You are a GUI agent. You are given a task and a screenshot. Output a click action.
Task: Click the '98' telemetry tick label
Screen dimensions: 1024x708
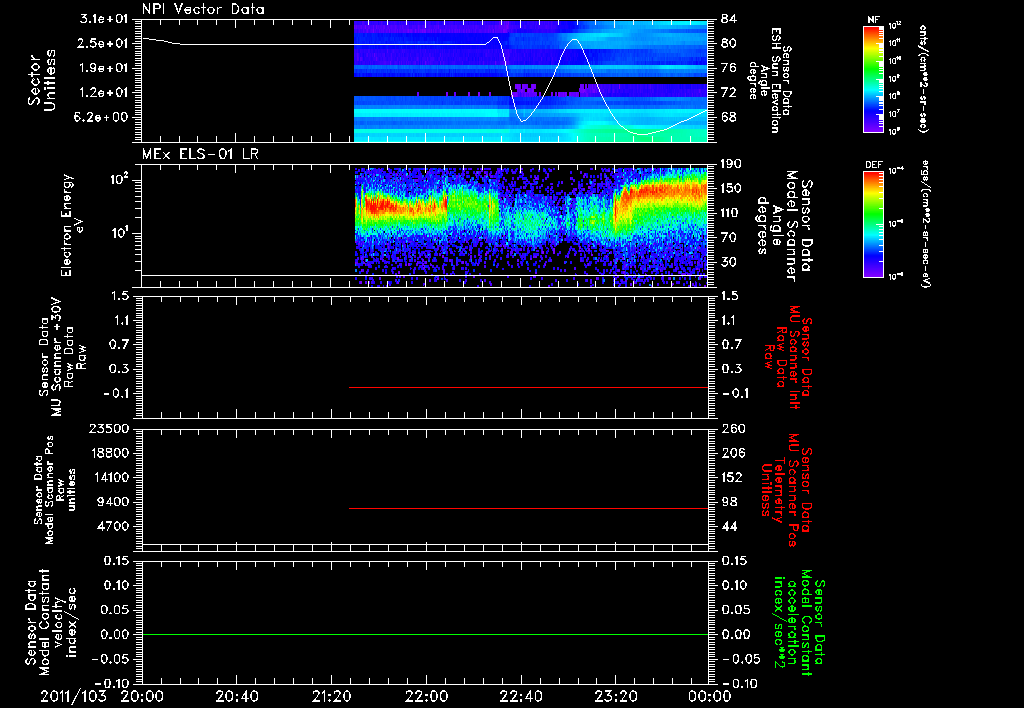coord(729,502)
